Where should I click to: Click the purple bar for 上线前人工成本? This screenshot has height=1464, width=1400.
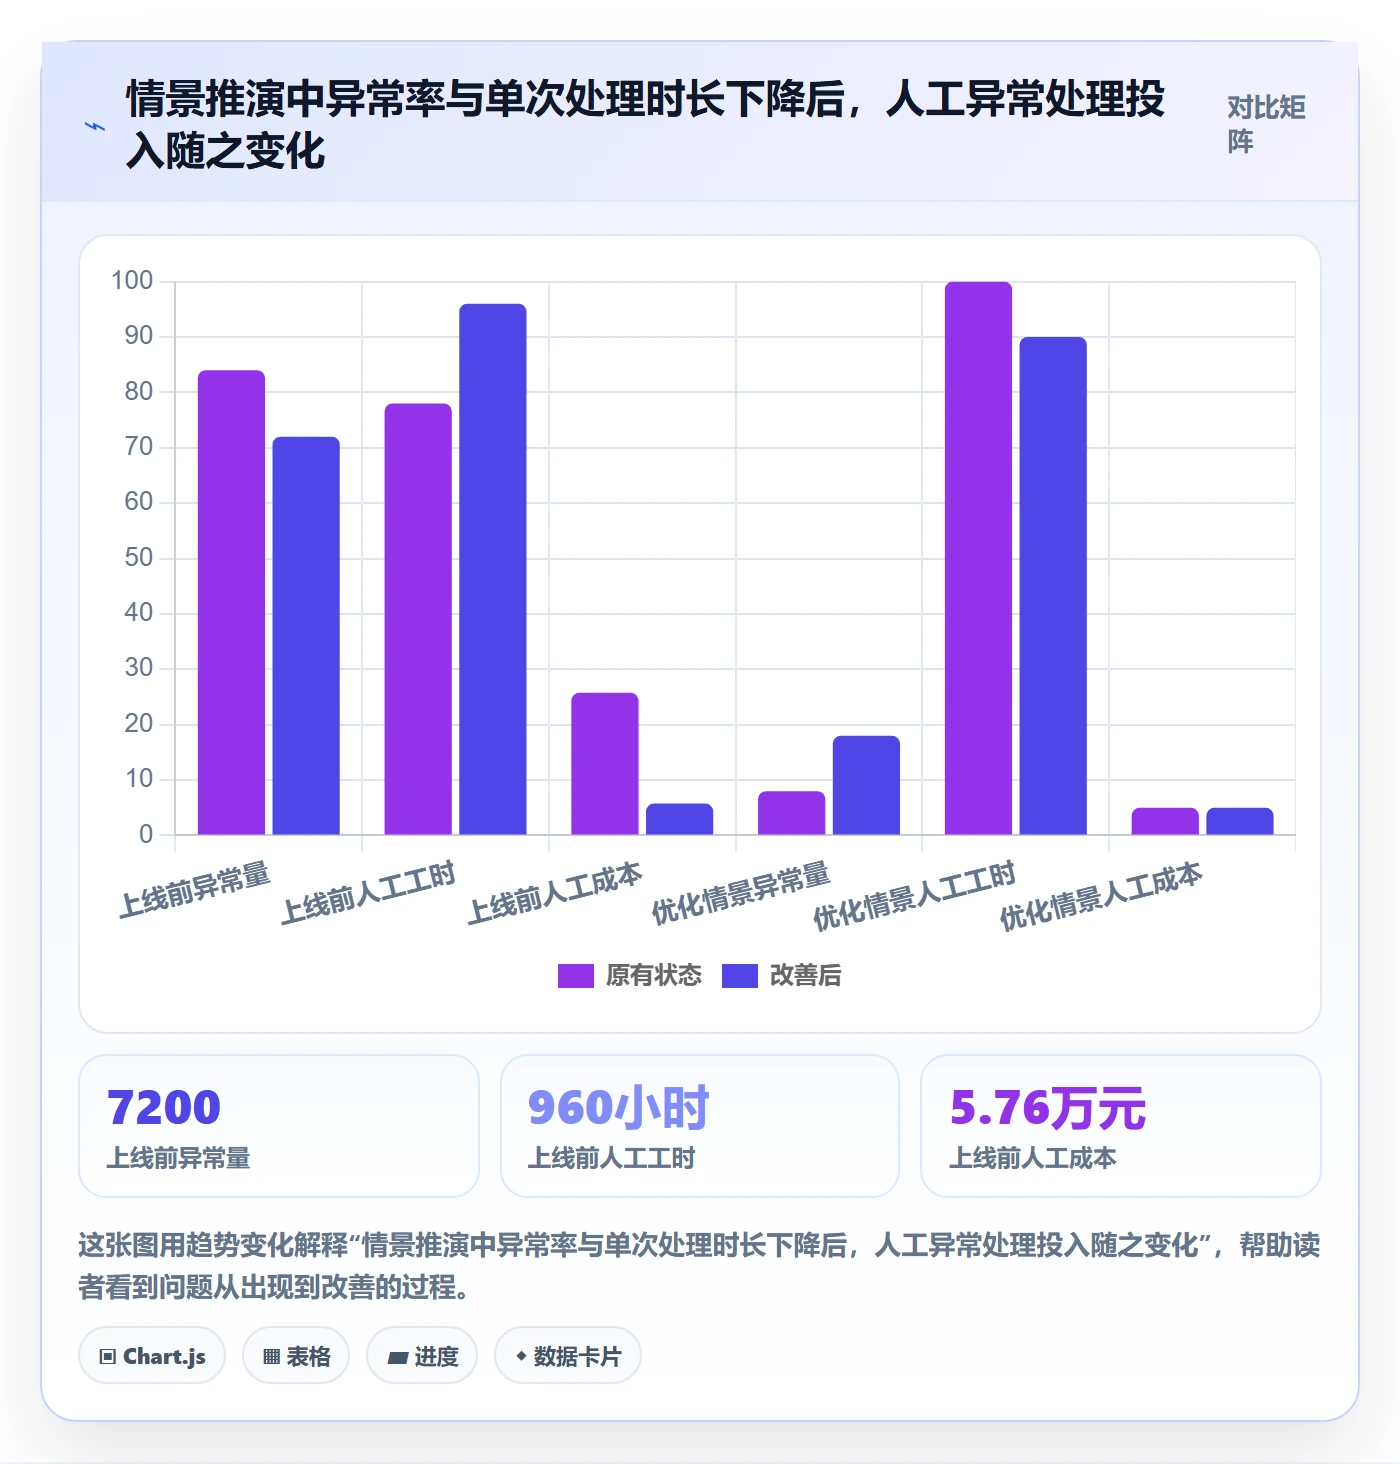tap(605, 763)
